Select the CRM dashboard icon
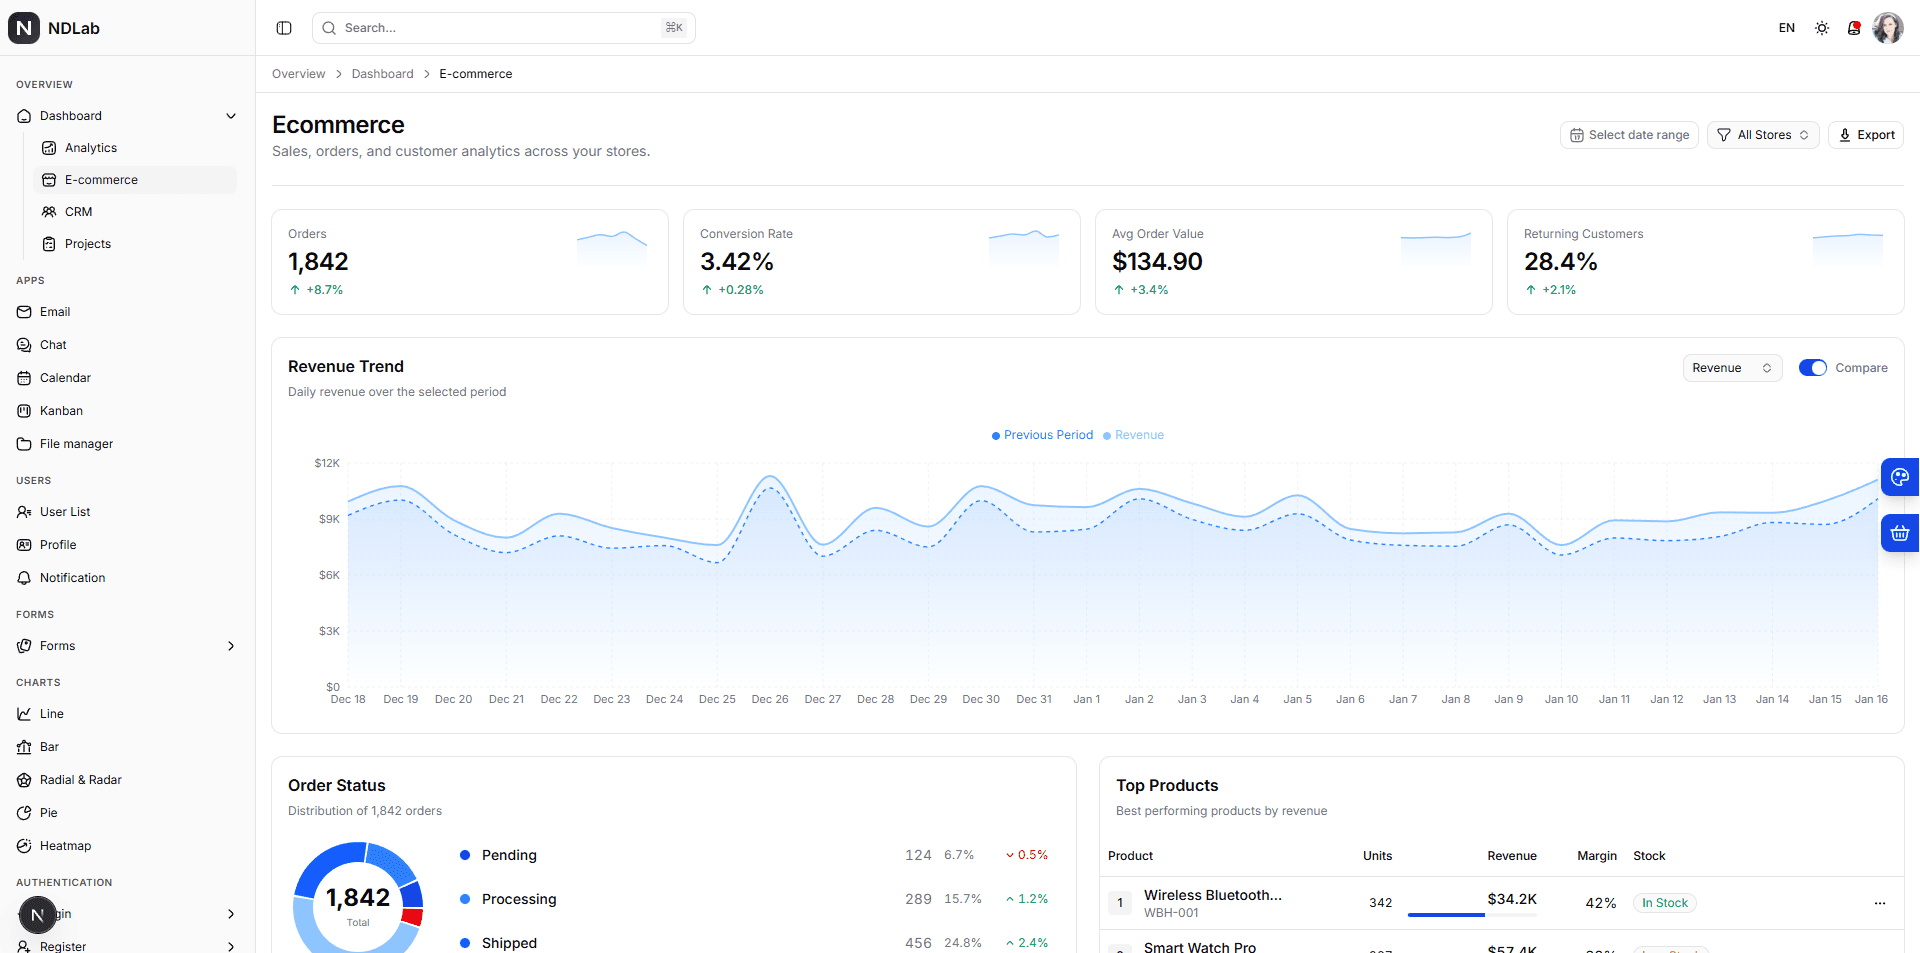Viewport: 1920px width, 953px height. (x=49, y=211)
